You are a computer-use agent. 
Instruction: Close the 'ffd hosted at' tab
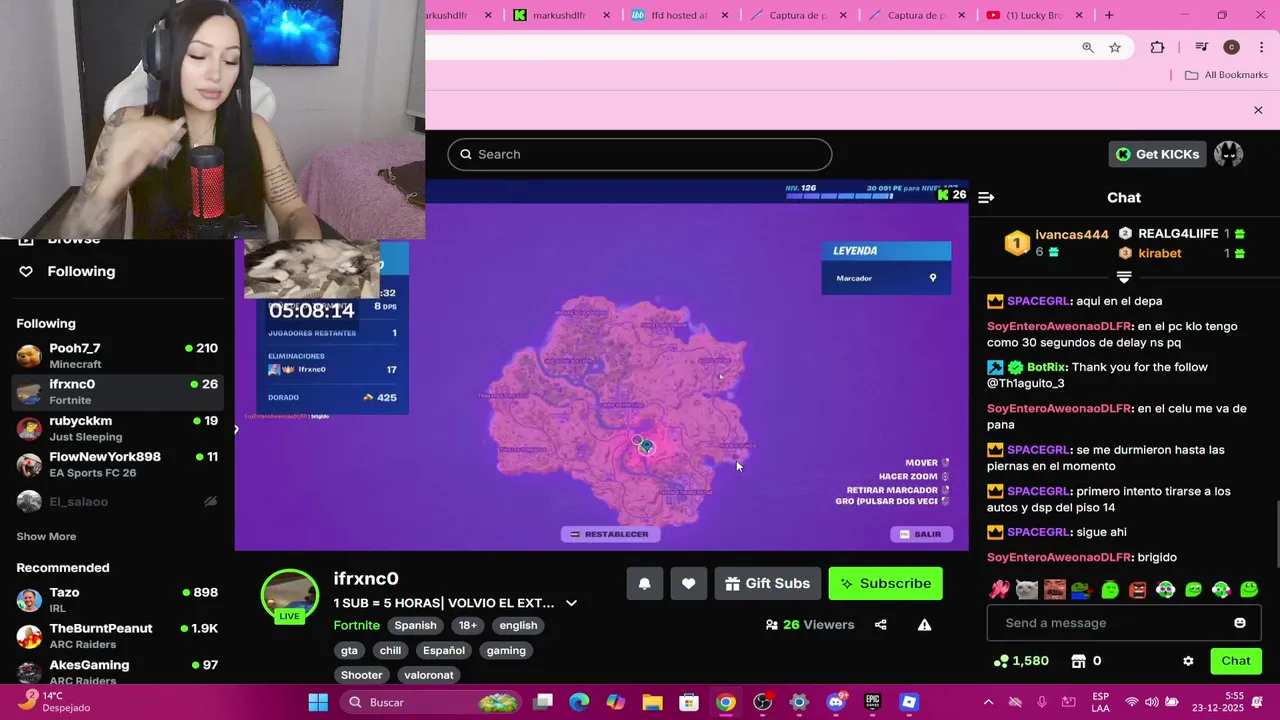(x=725, y=15)
